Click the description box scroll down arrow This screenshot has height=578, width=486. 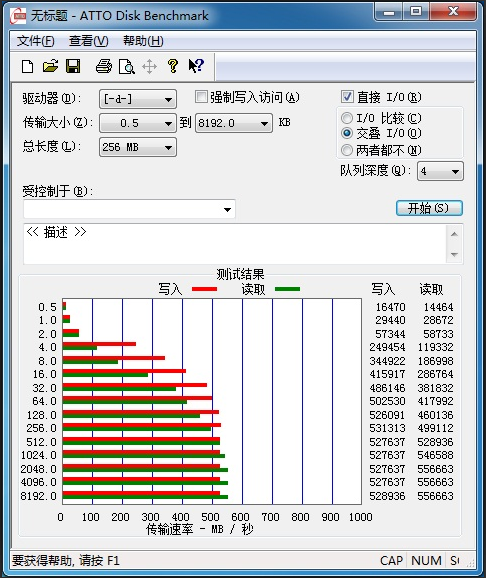(x=454, y=254)
